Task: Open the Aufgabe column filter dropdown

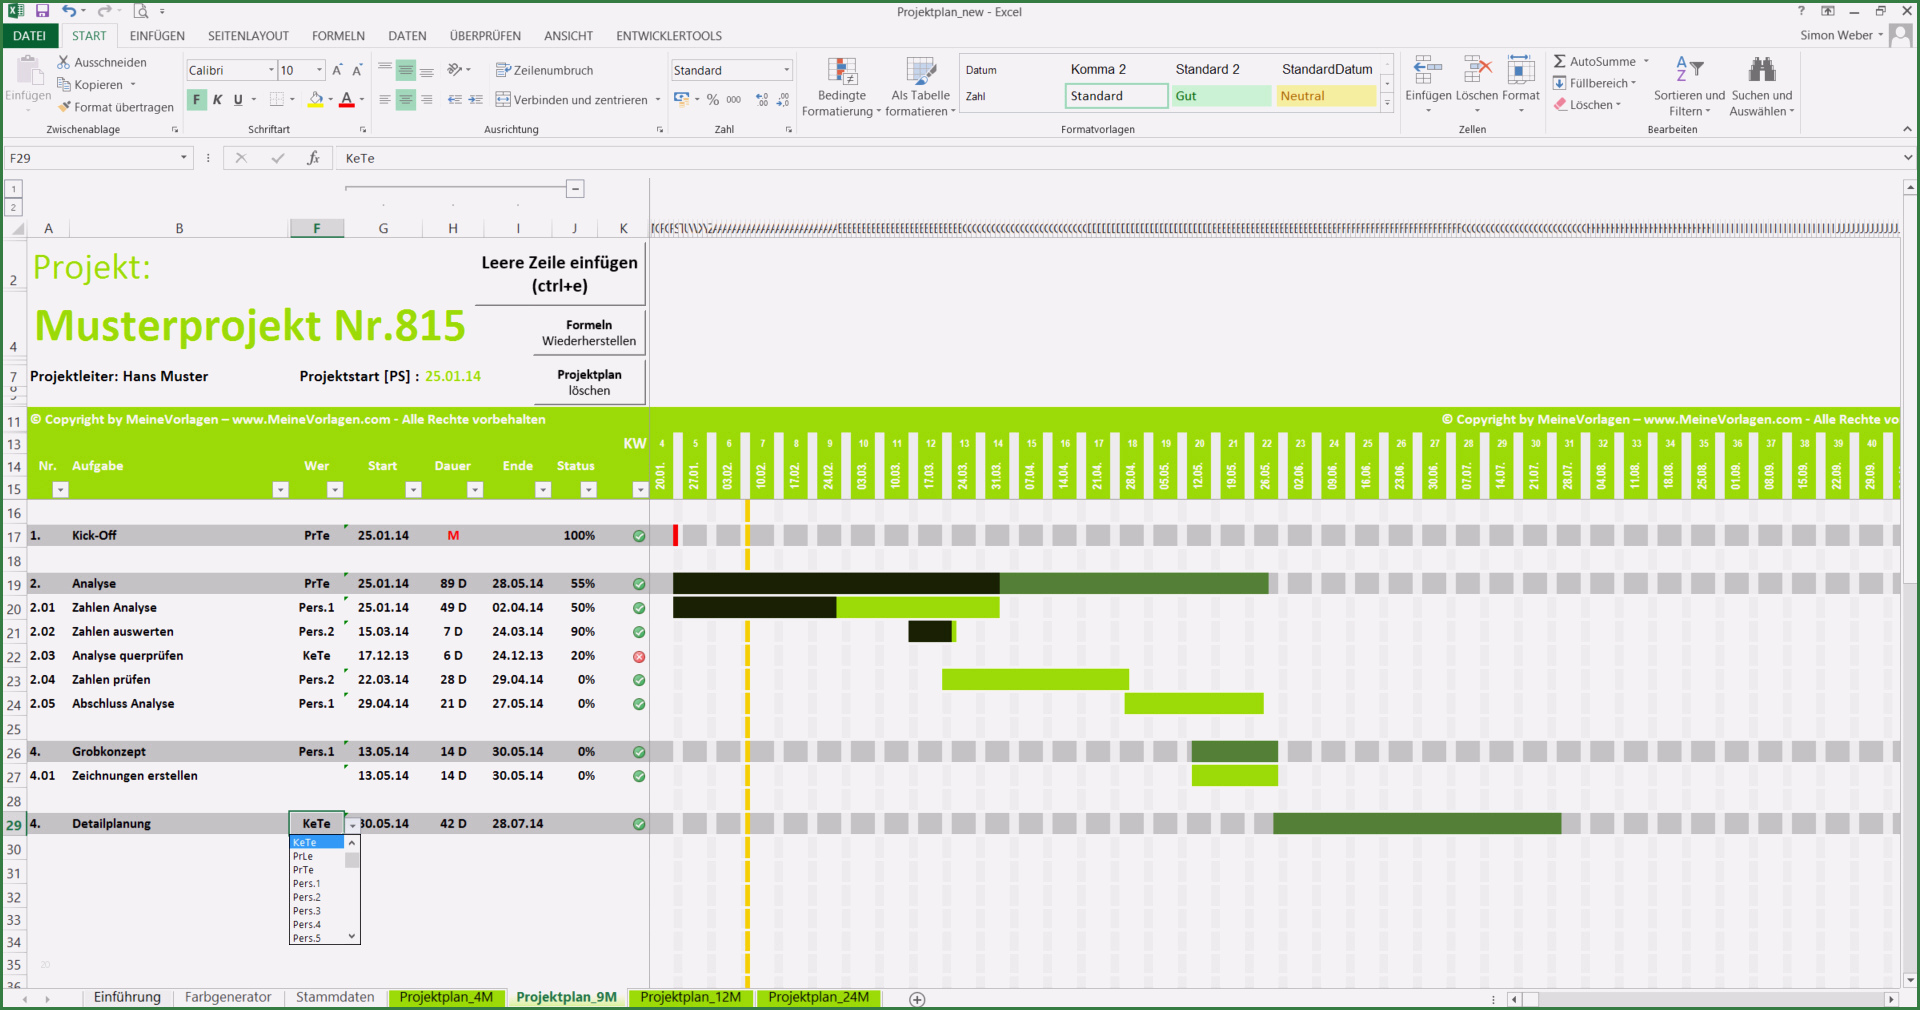Action: coord(280,489)
